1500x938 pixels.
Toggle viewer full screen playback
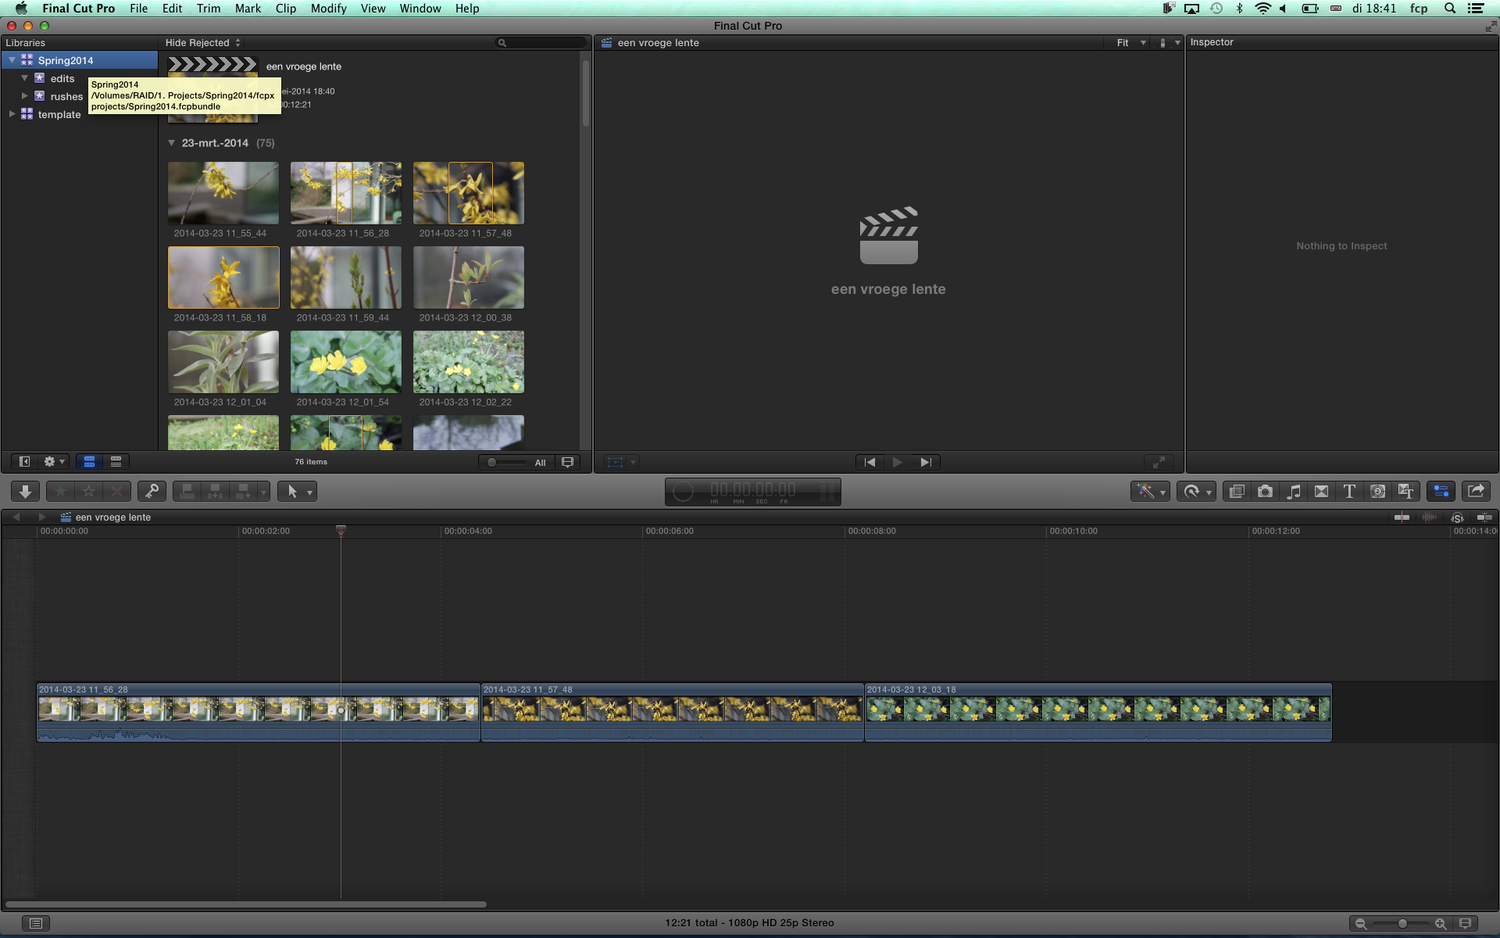coord(1158,462)
